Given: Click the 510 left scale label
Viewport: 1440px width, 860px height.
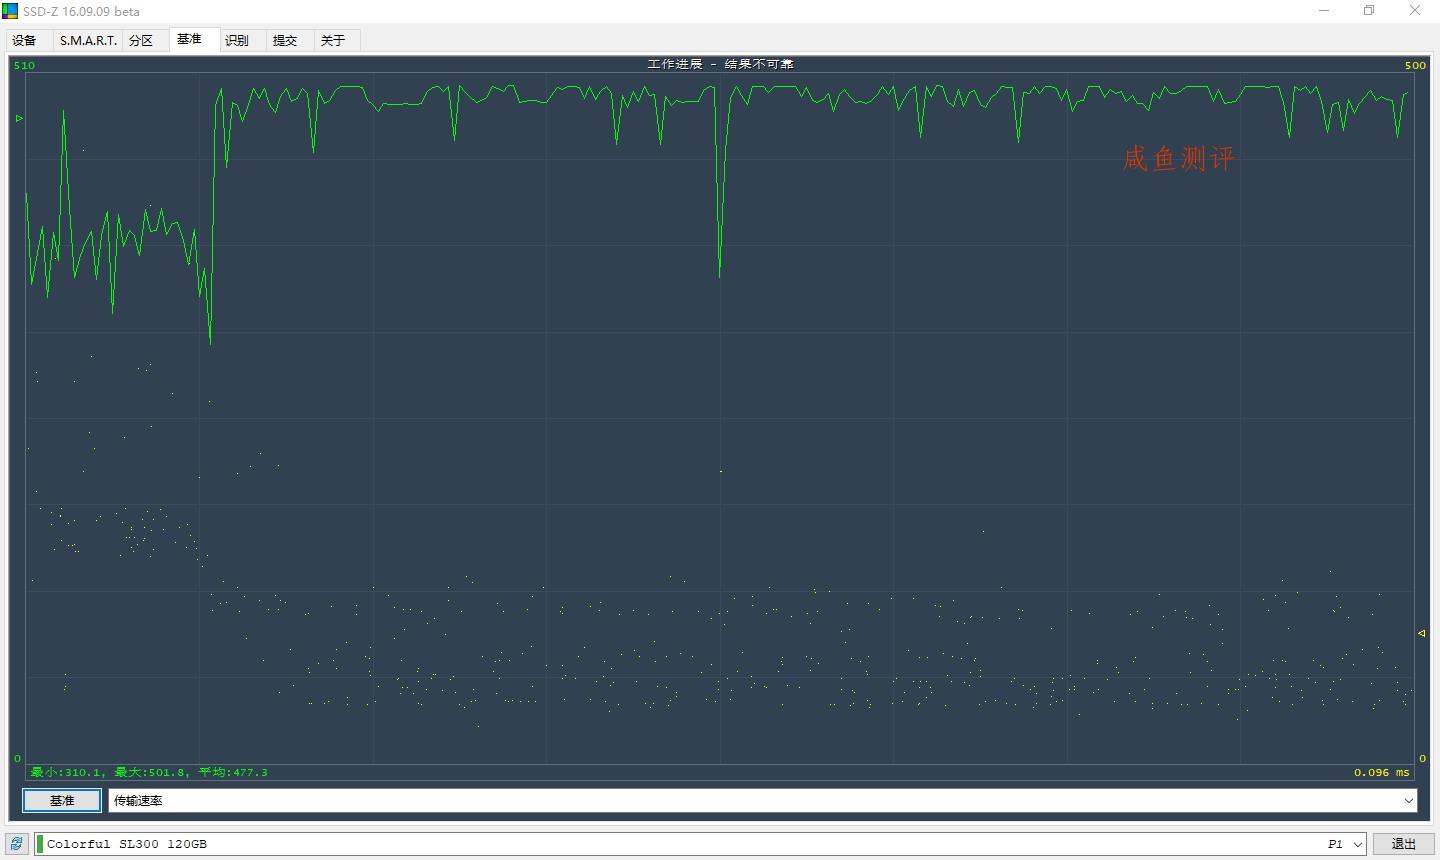Looking at the screenshot, I should pos(24,66).
